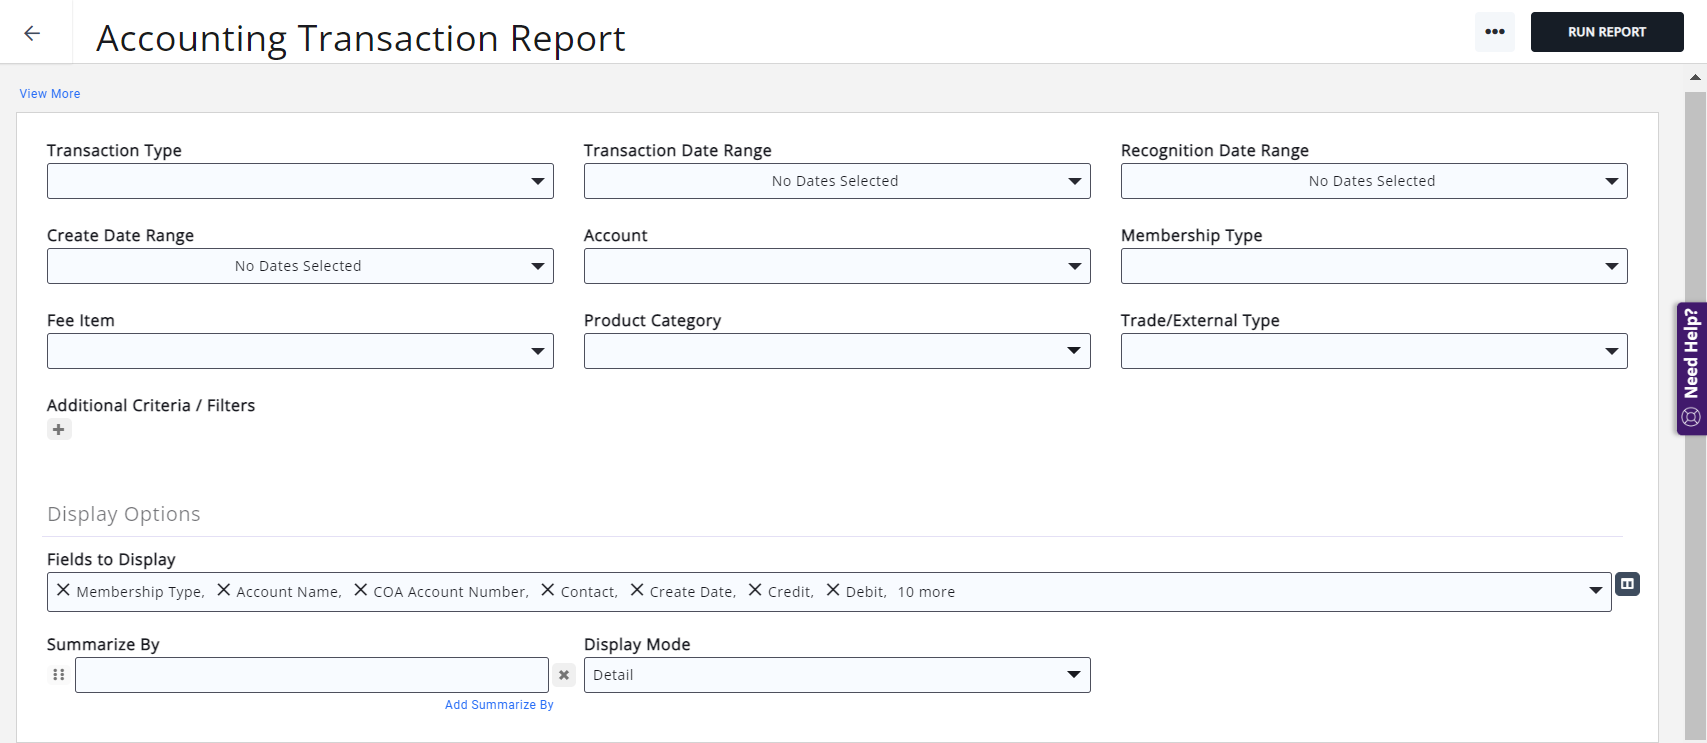
Task: Click the Summarize By drag handle
Action: click(x=59, y=675)
